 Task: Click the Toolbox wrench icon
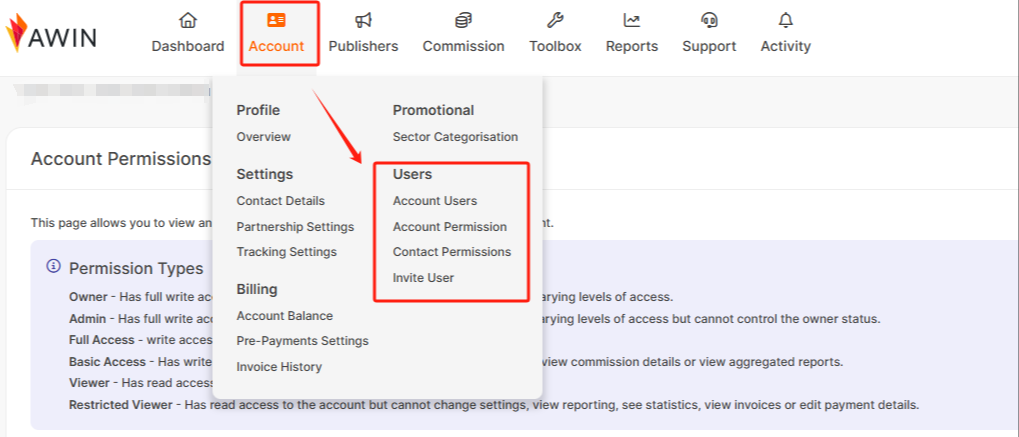click(x=555, y=21)
